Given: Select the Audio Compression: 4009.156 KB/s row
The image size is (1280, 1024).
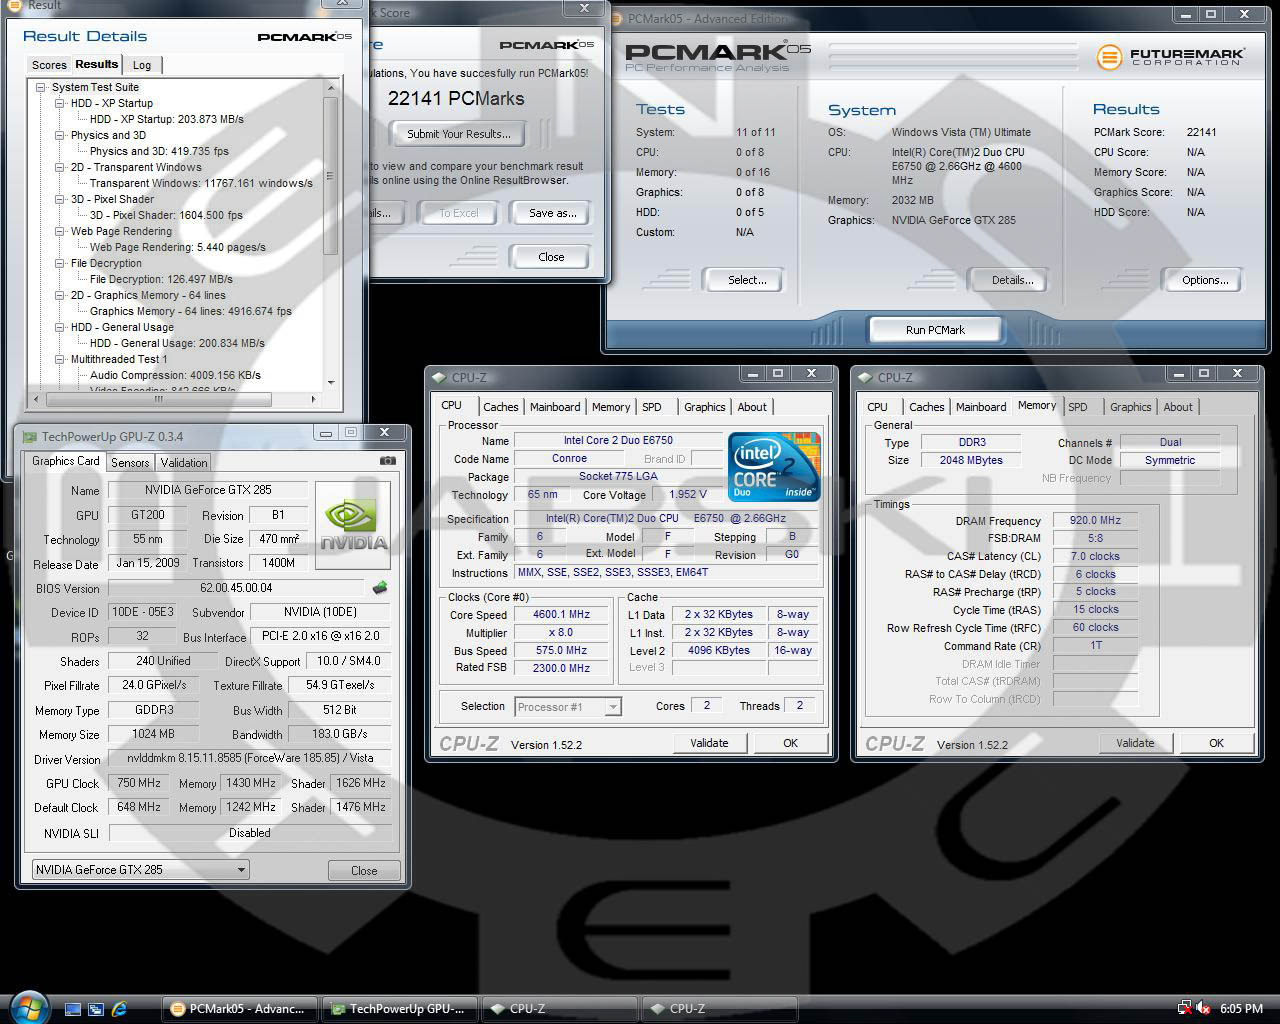Looking at the screenshot, I should pyautogui.click(x=175, y=375).
